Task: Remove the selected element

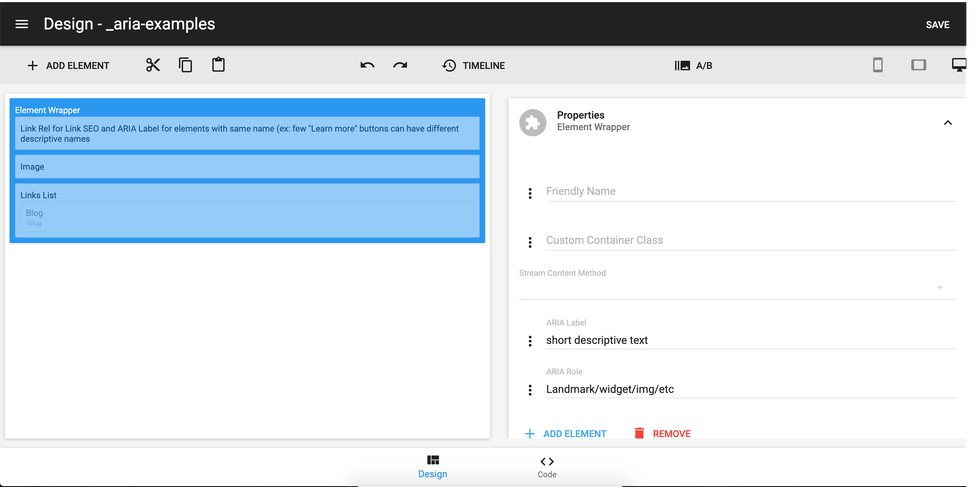Action: tap(661, 434)
